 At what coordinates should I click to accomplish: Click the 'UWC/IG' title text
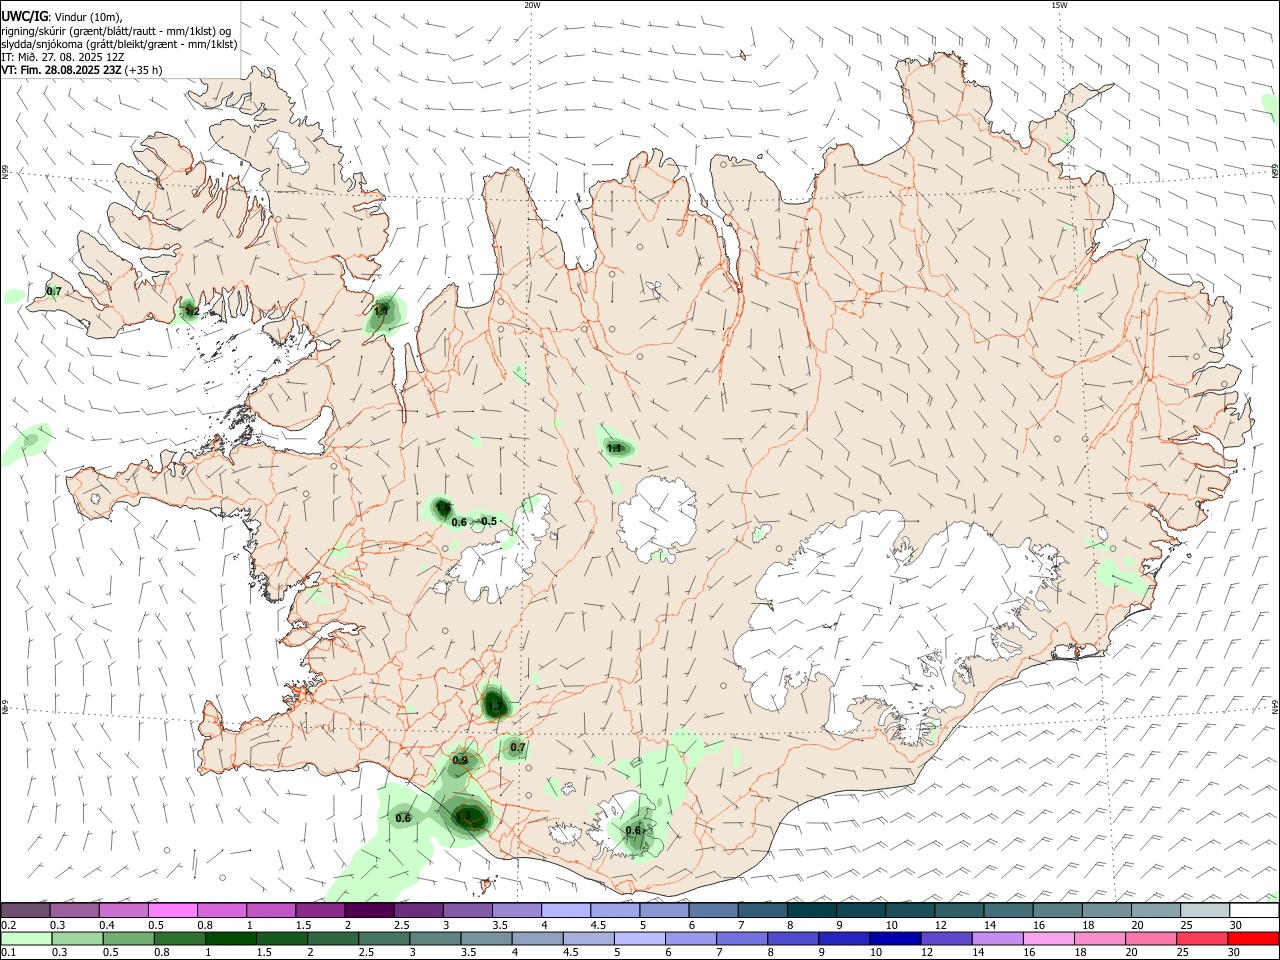(24, 17)
